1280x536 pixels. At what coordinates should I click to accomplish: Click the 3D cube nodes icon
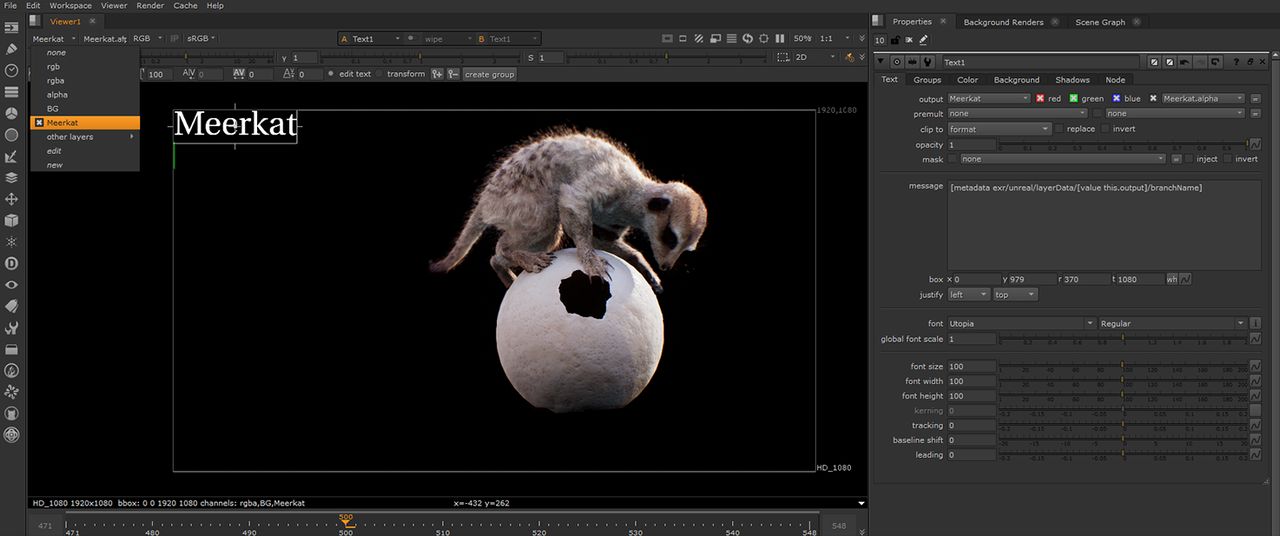click(x=12, y=220)
